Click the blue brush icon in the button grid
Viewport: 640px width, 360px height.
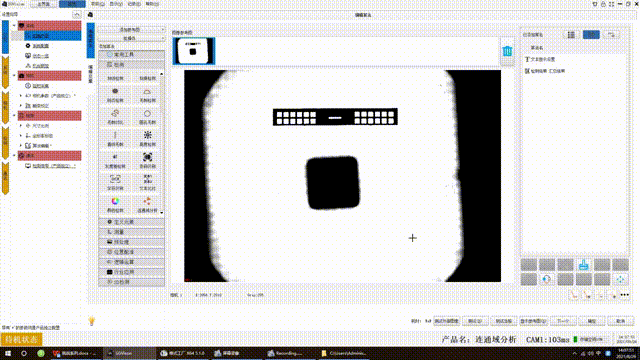point(584,265)
